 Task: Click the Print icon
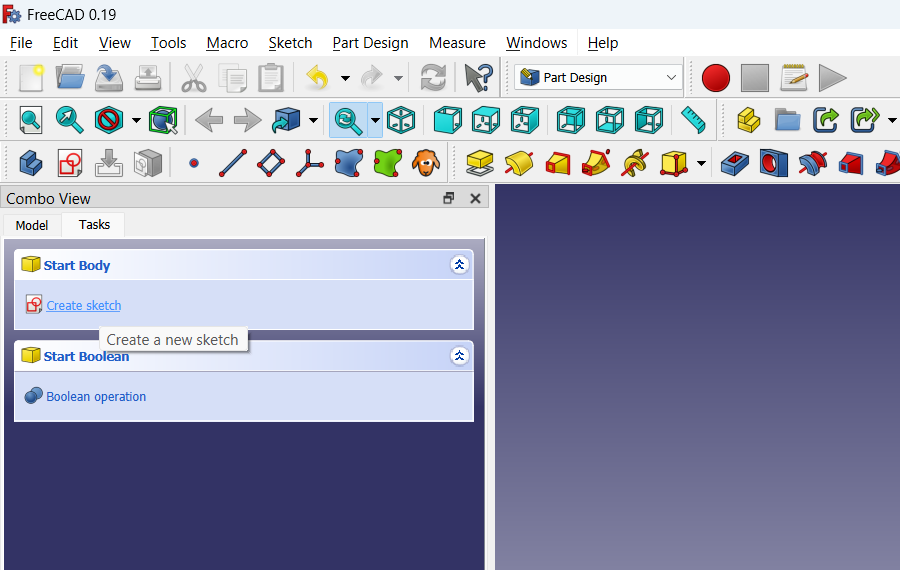pos(148,77)
